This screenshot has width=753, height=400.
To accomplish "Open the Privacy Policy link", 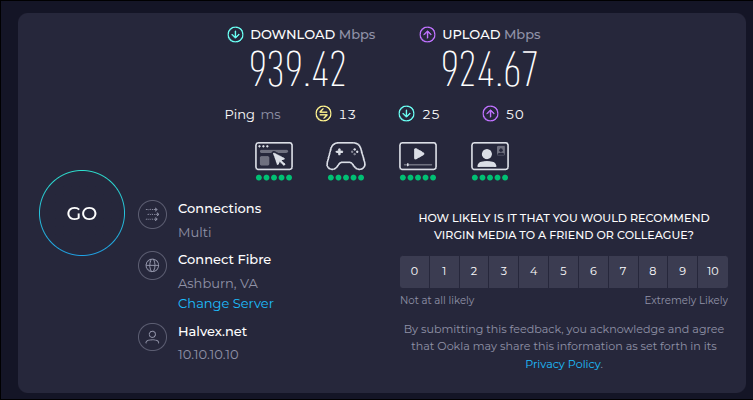I will 563,364.
